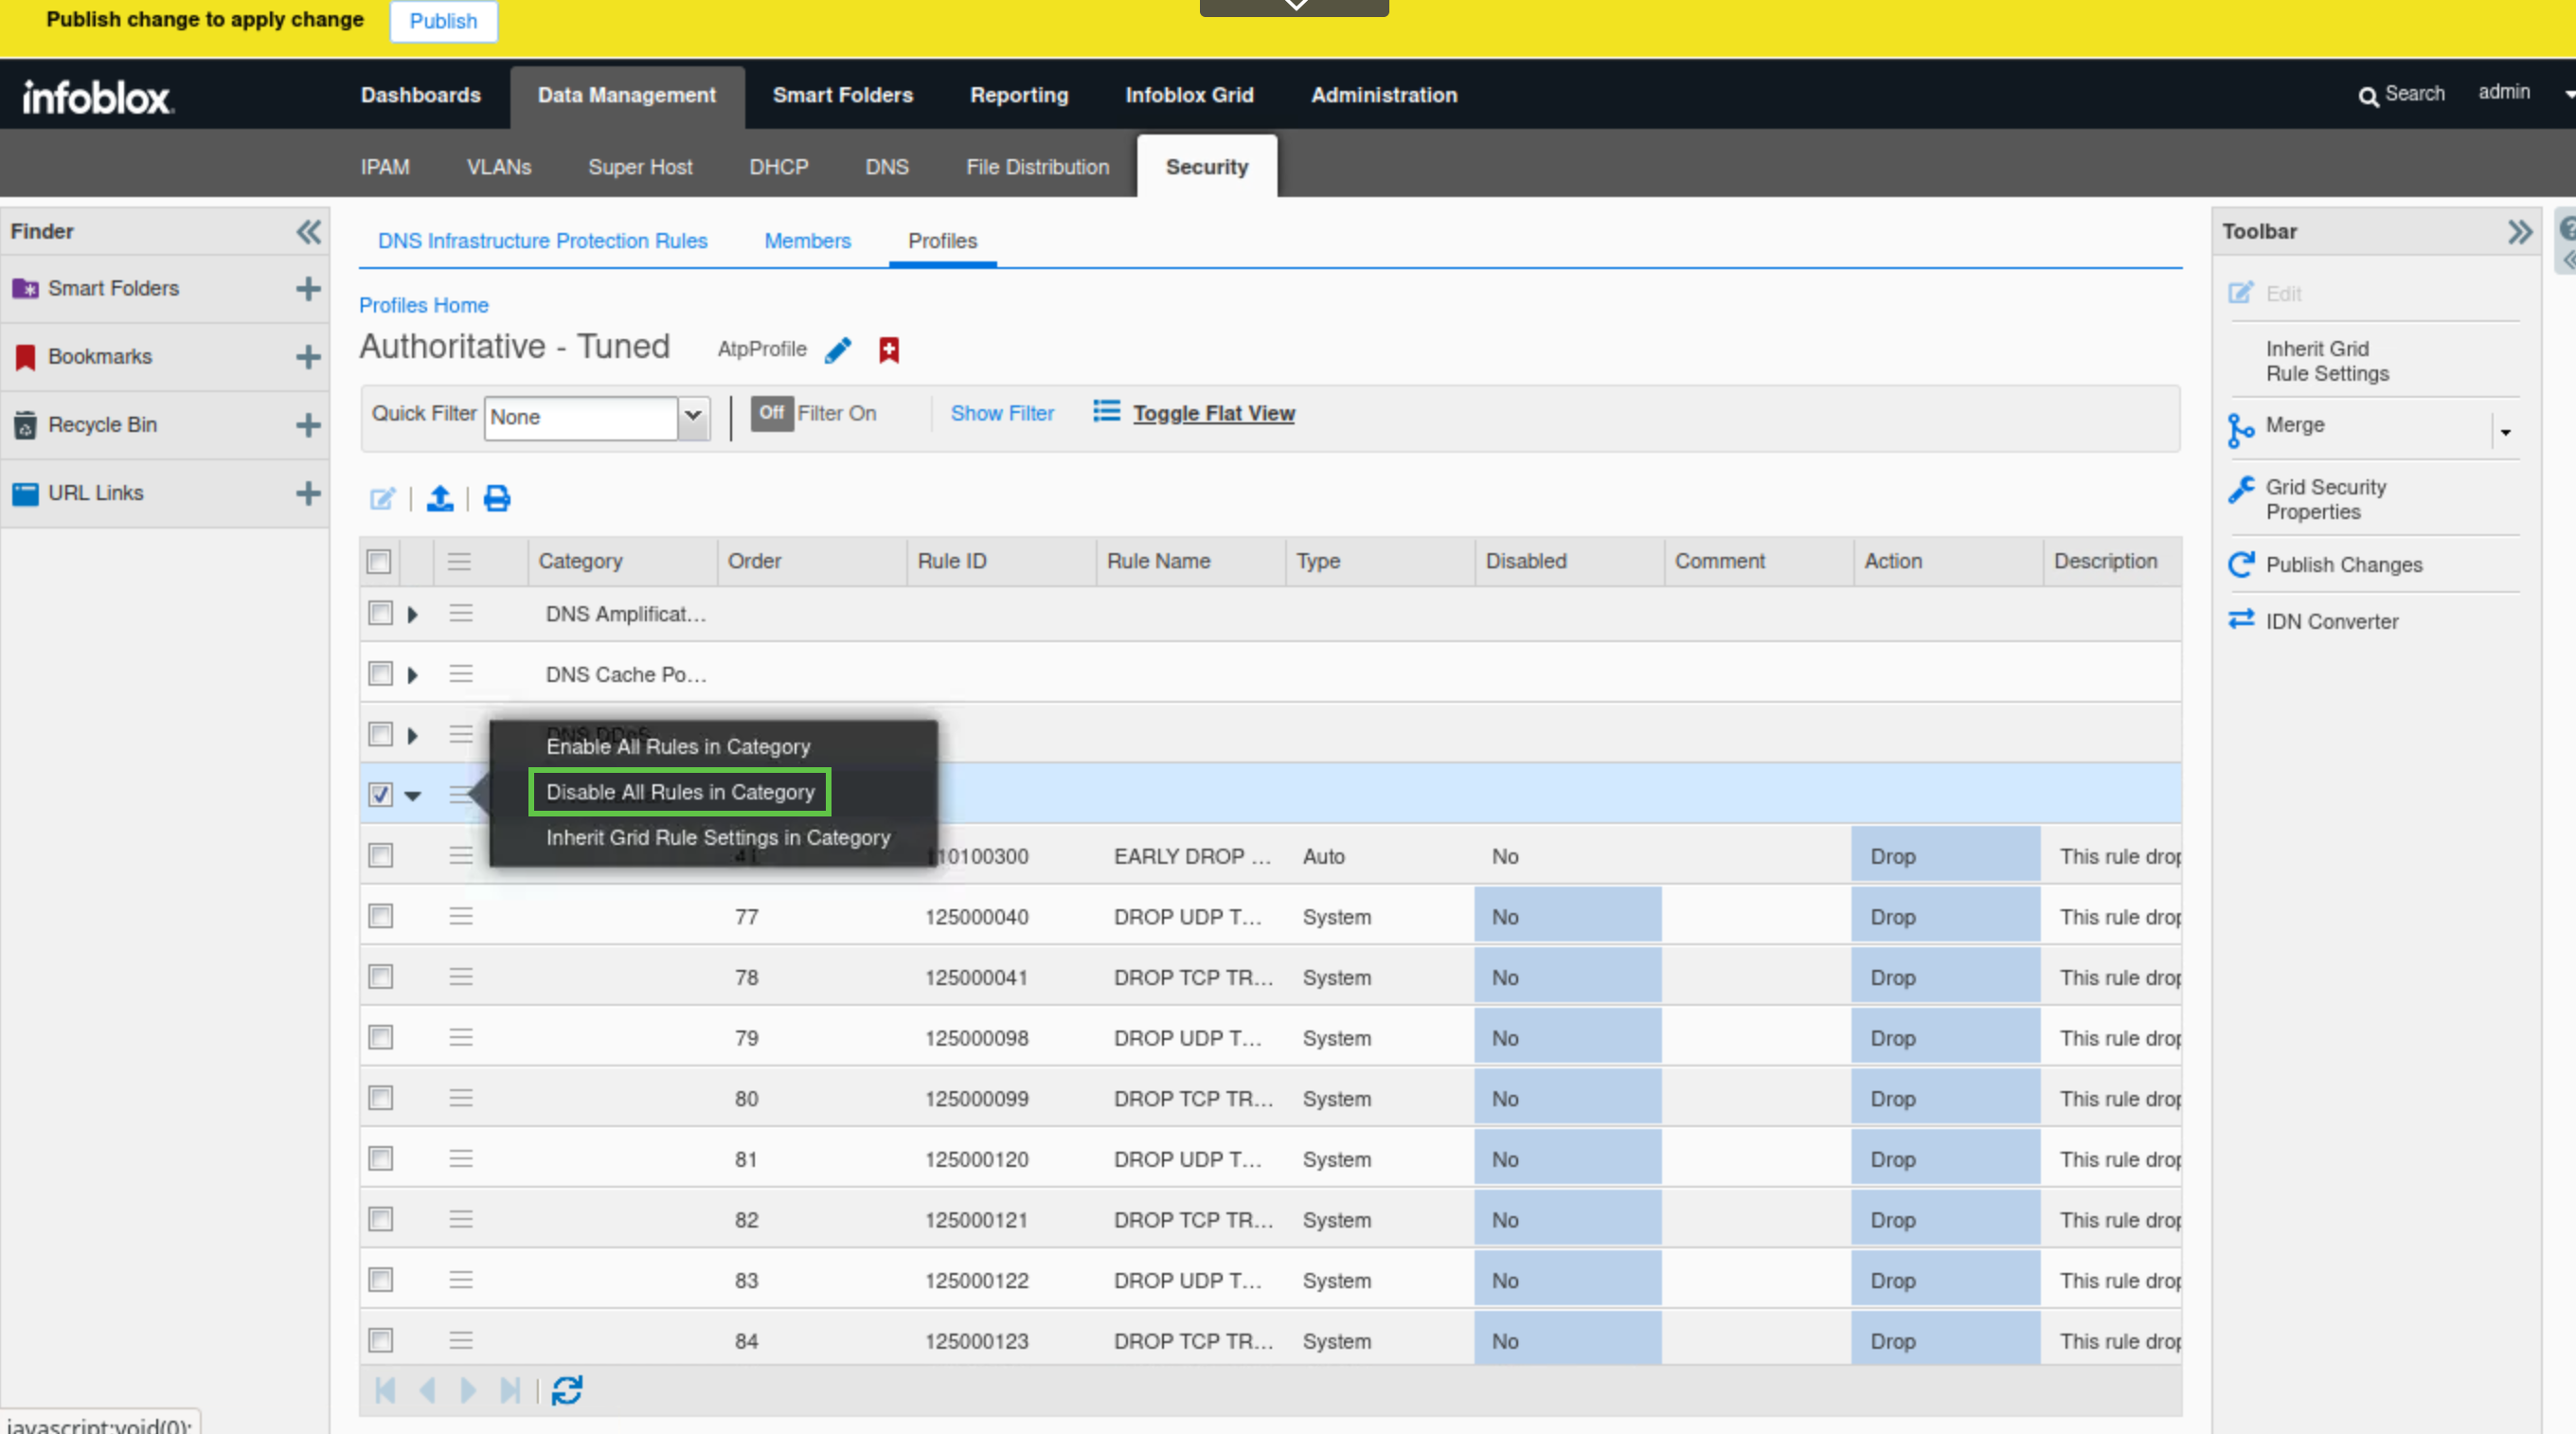Click the export upload icon above the table

click(x=440, y=498)
